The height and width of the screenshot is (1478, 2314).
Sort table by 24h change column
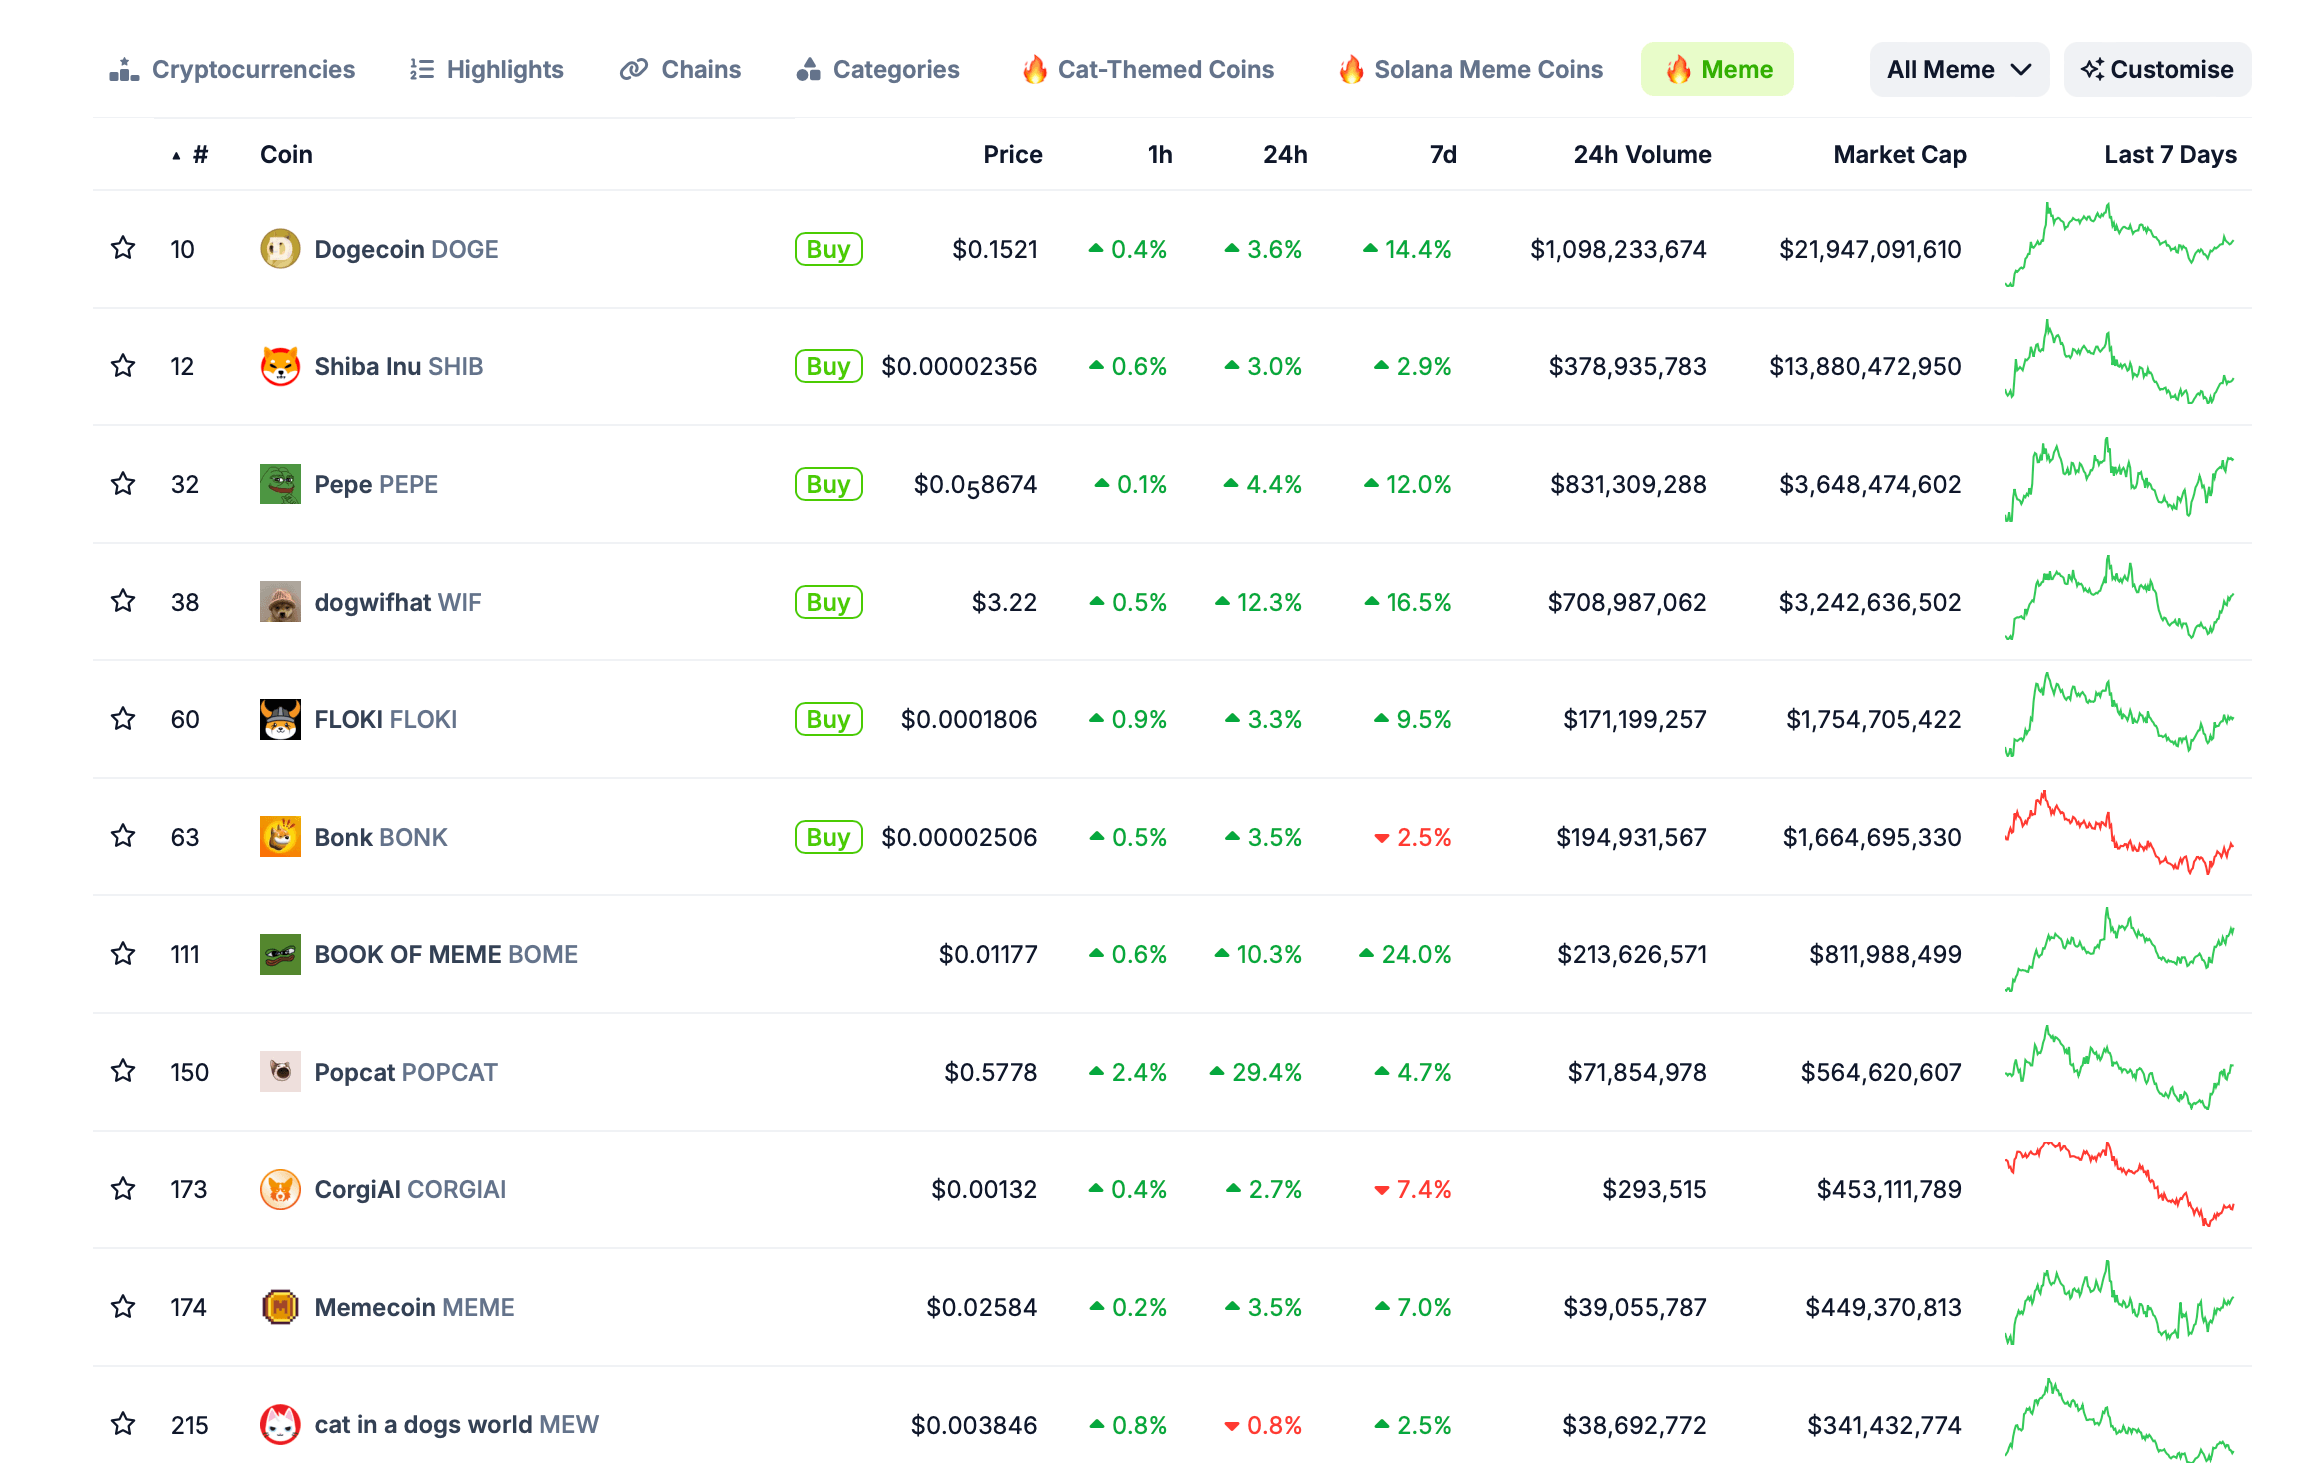coord(1285,155)
